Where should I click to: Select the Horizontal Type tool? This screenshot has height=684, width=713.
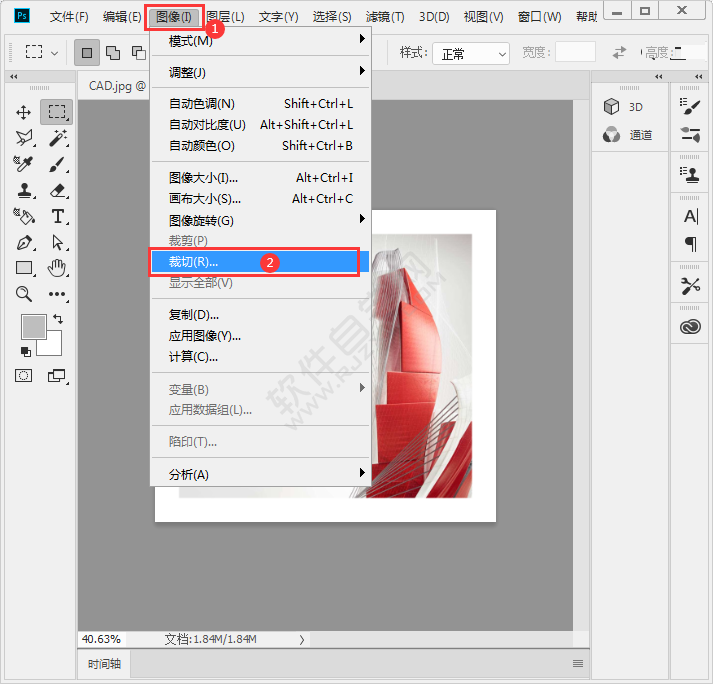click(x=58, y=216)
